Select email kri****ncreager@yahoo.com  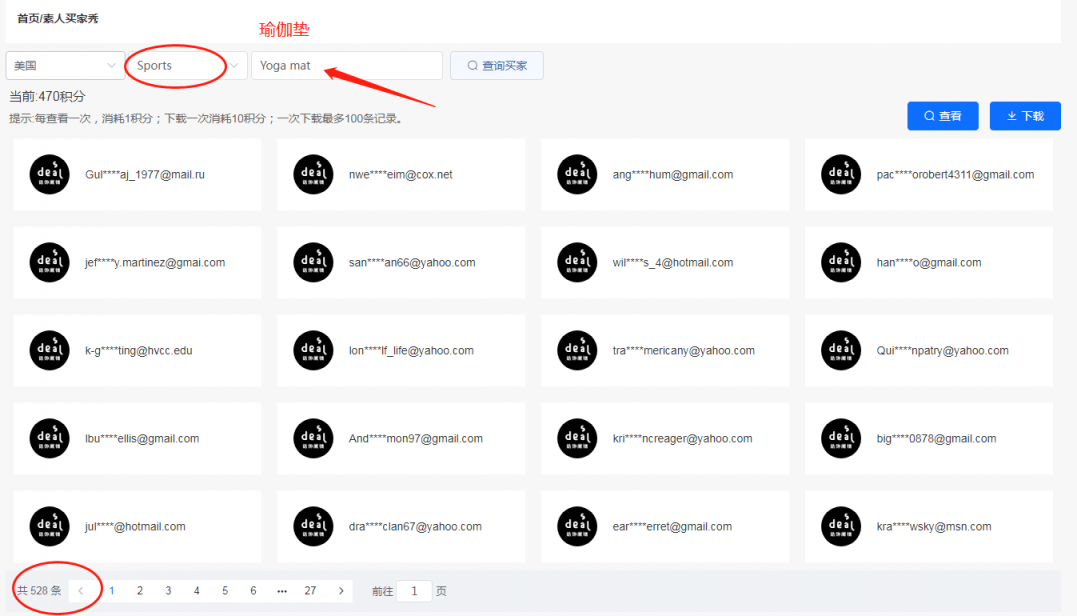[x=682, y=438]
